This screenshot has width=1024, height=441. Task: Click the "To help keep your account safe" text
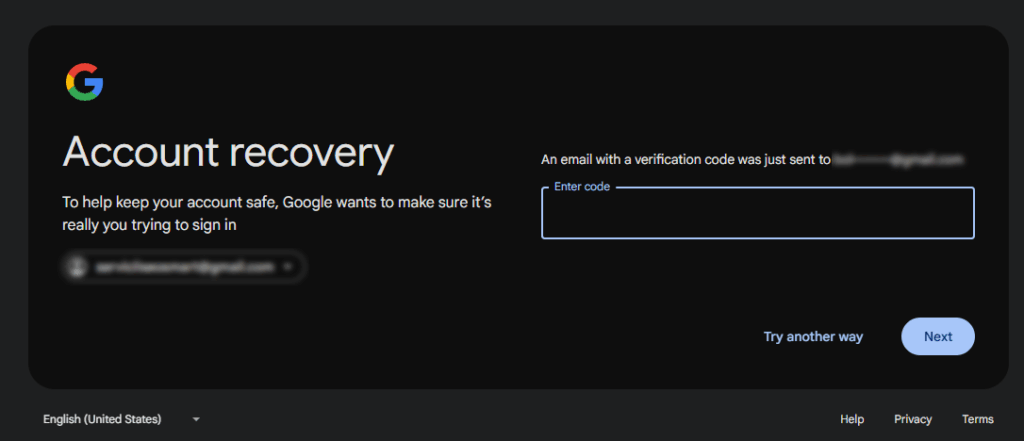pos(277,214)
